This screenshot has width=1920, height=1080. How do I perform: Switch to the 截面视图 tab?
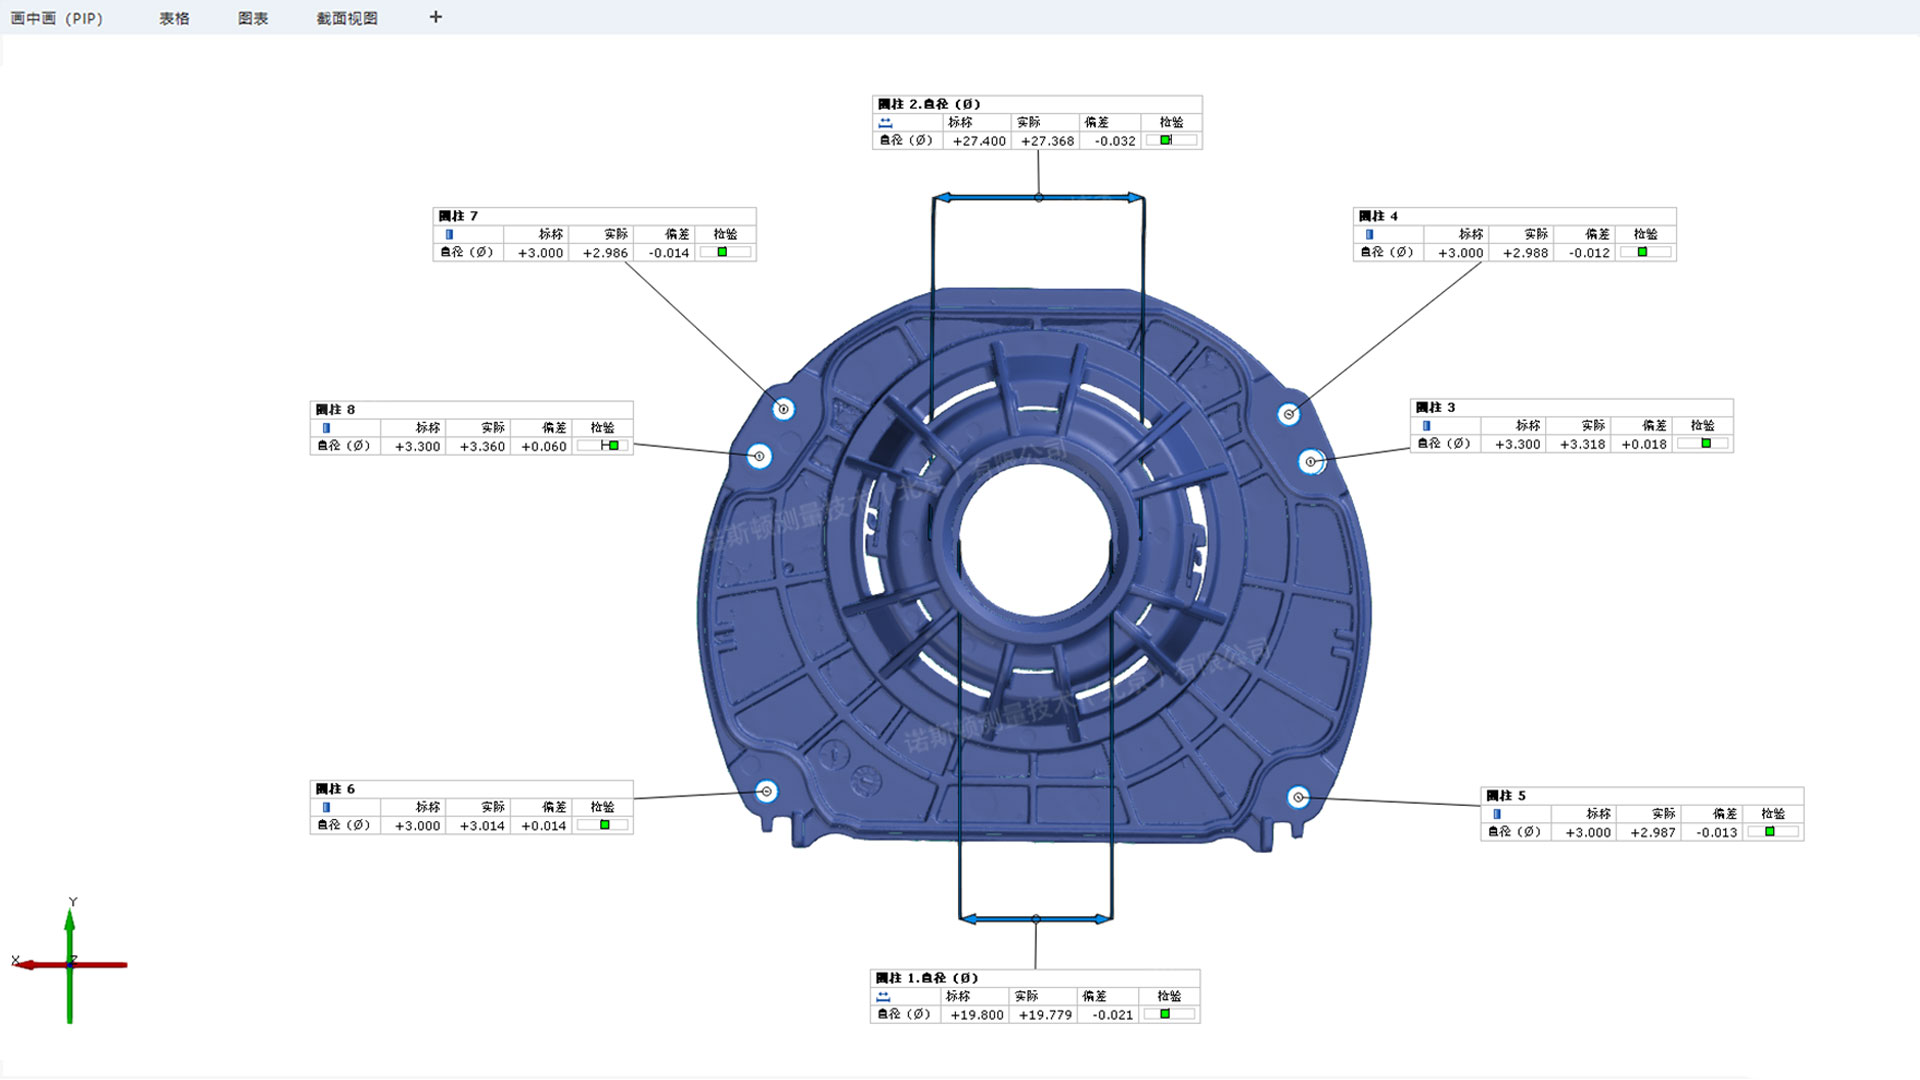click(x=347, y=18)
